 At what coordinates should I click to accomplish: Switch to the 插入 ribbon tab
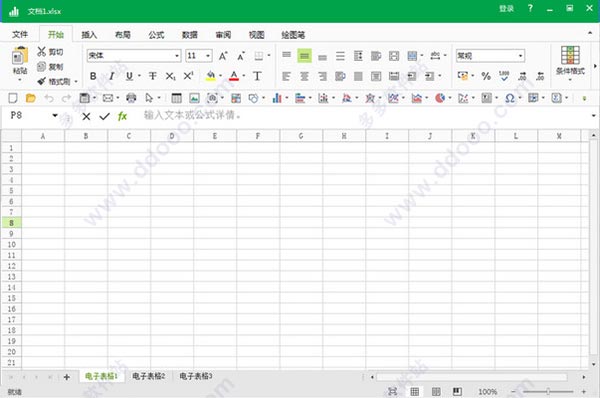[89, 35]
